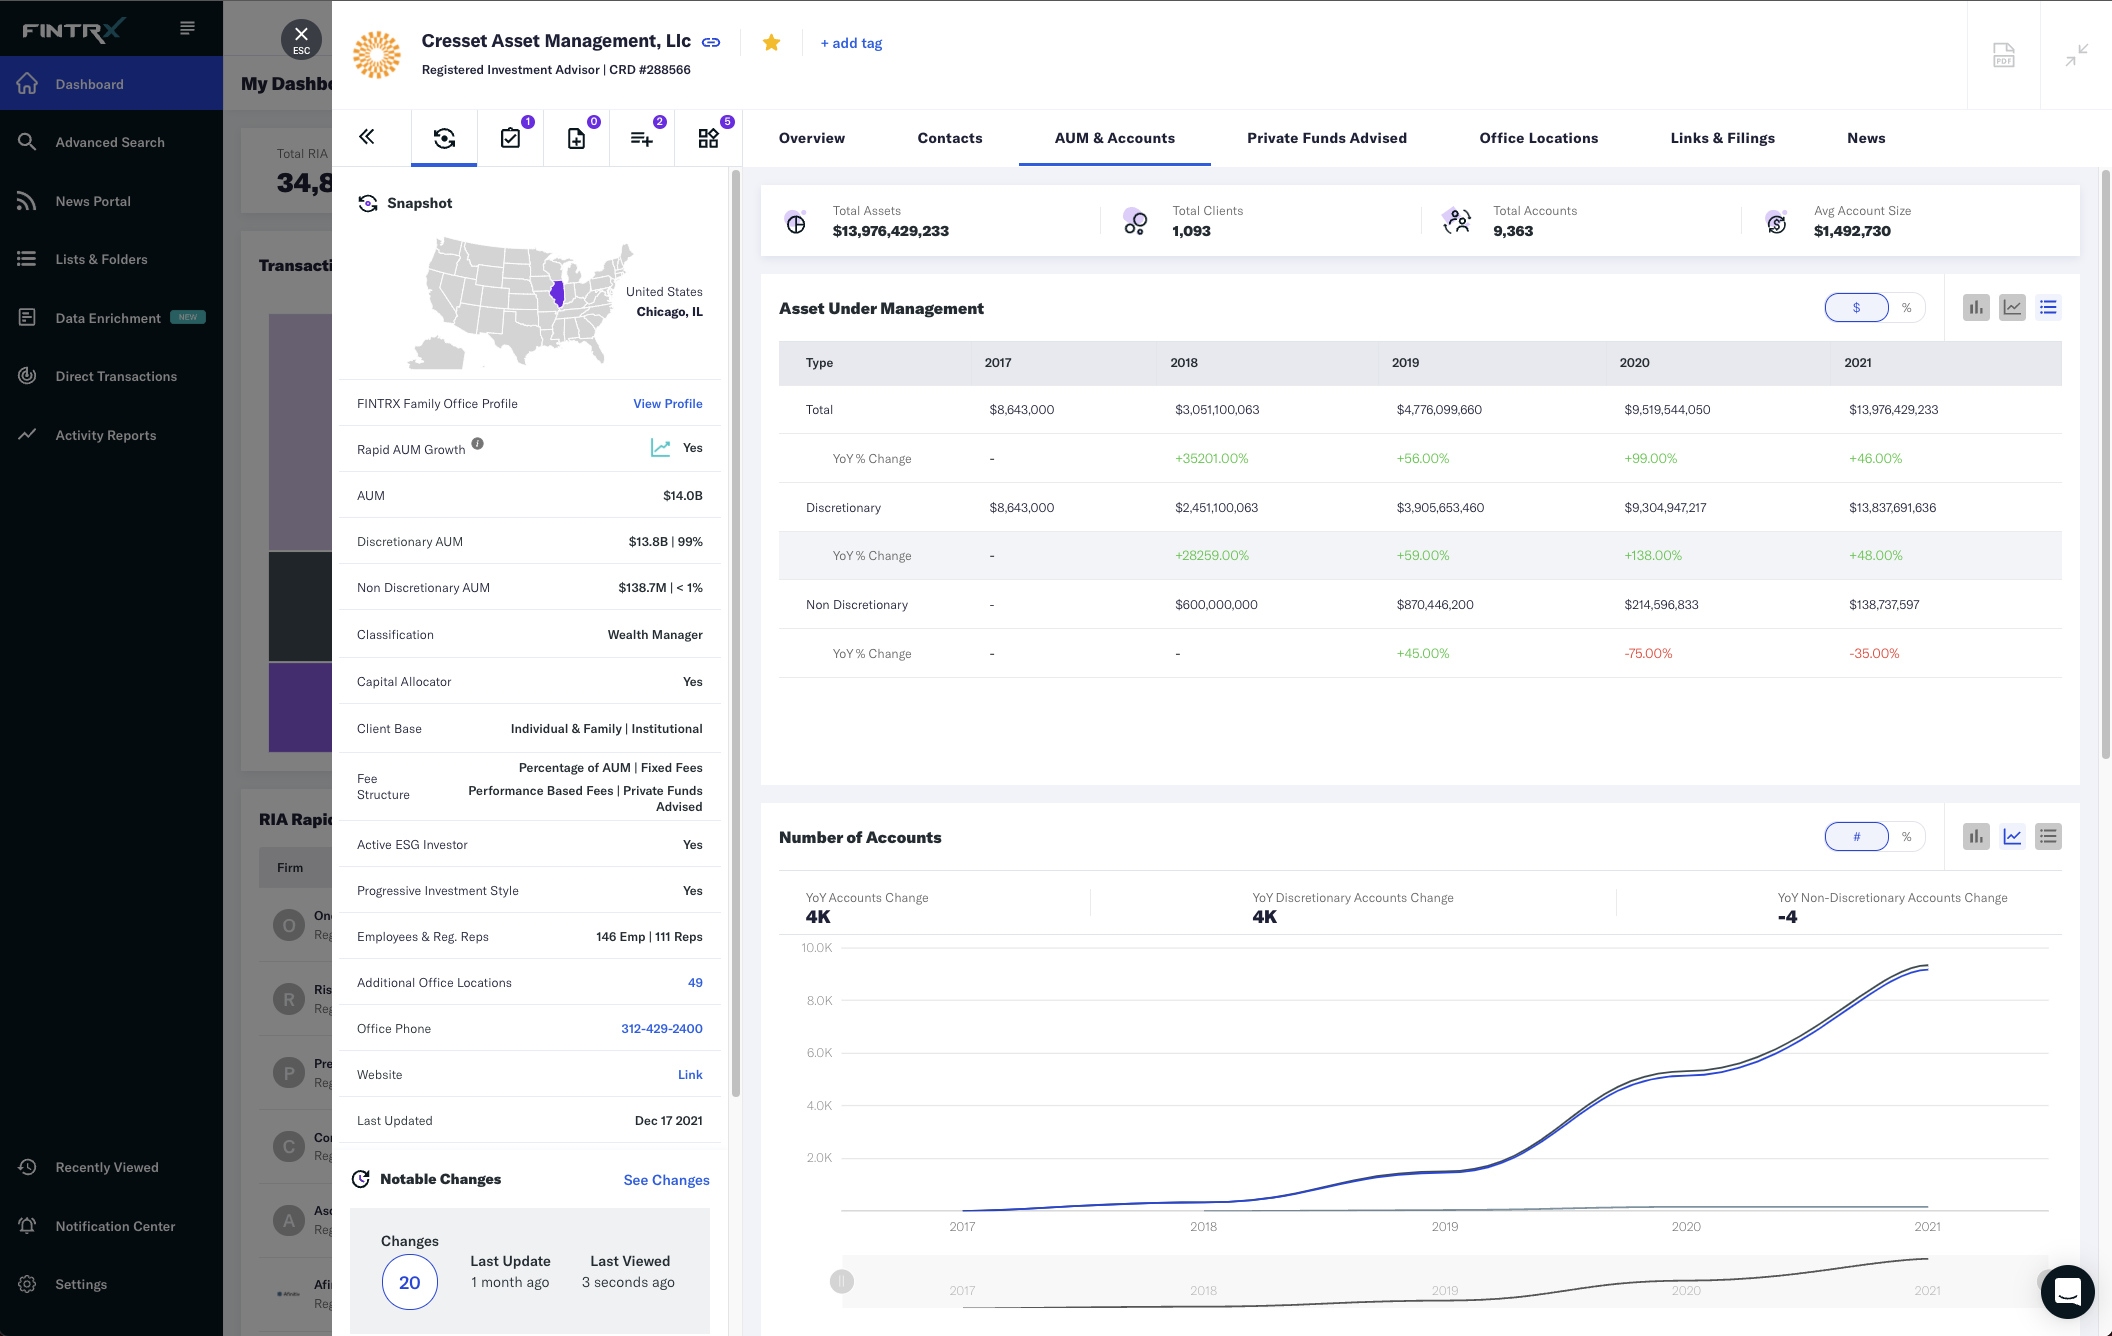Screen dimensions: 2112x1336
Task: Click the chart range slider left handle
Action: tap(842, 1281)
